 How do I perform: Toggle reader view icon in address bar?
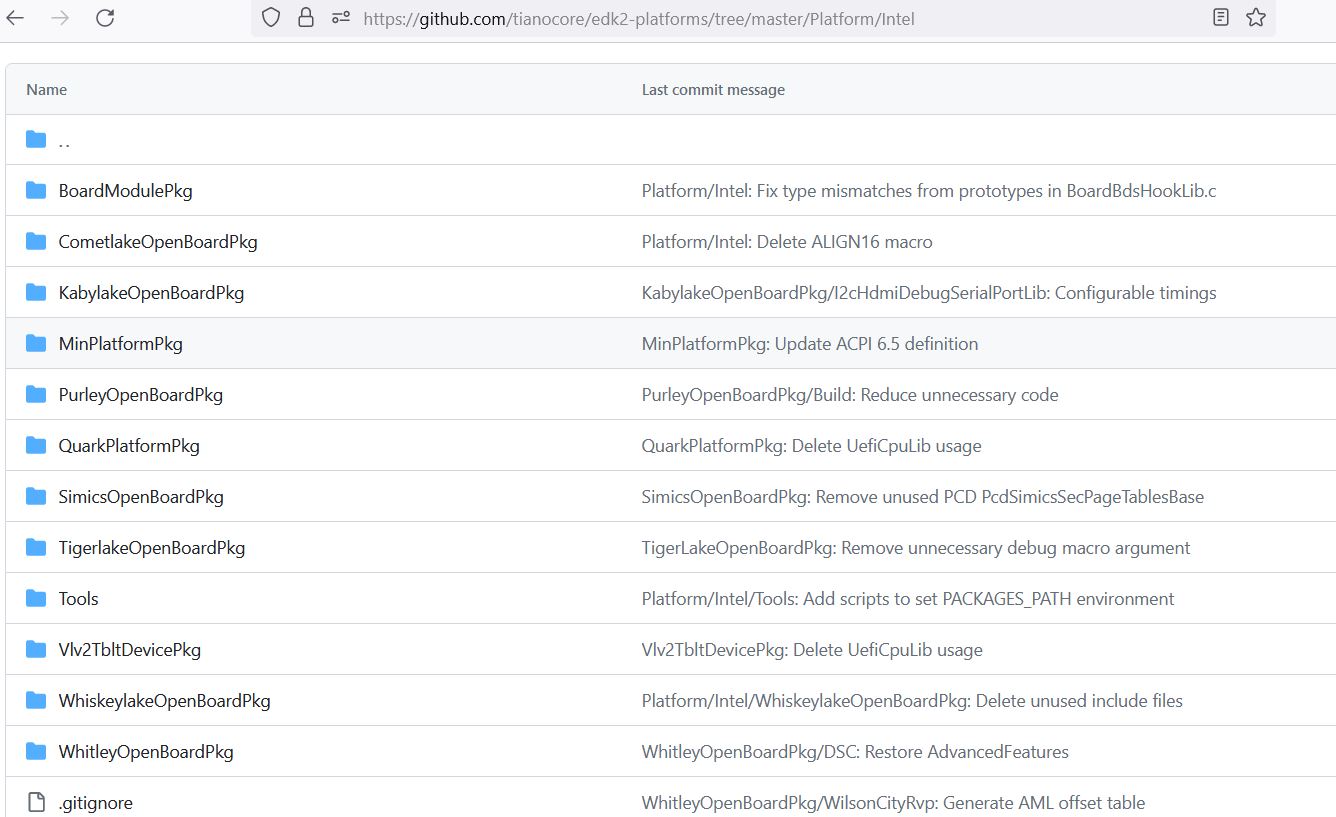(1220, 18)
